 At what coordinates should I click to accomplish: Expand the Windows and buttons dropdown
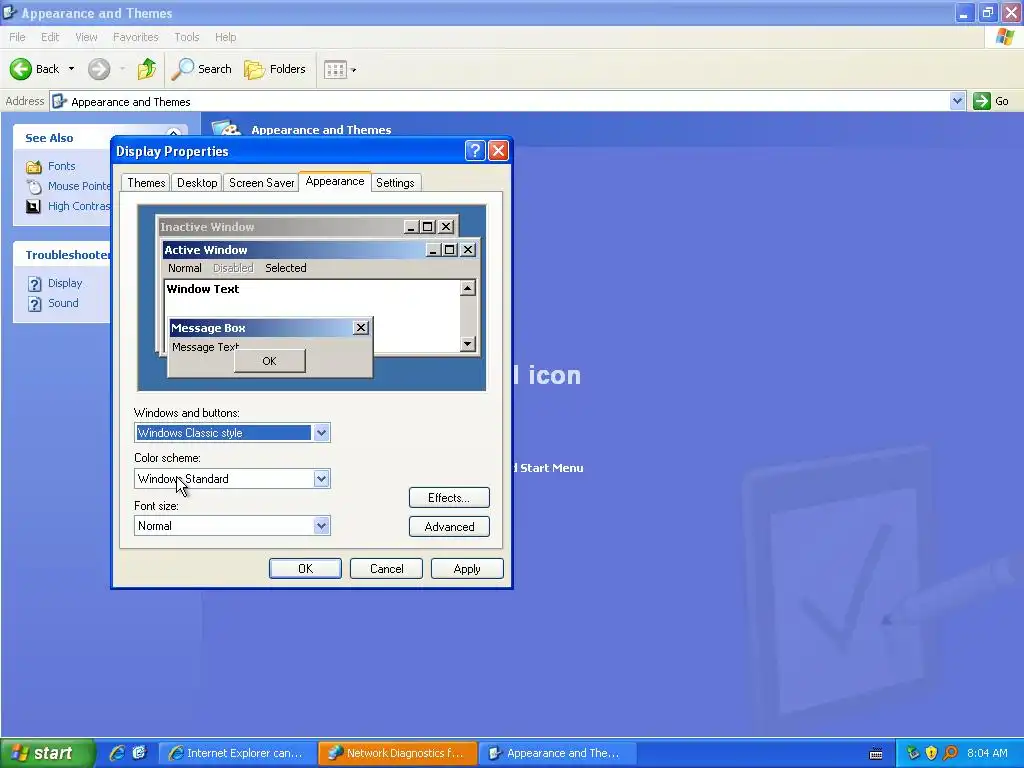(321, 432)
